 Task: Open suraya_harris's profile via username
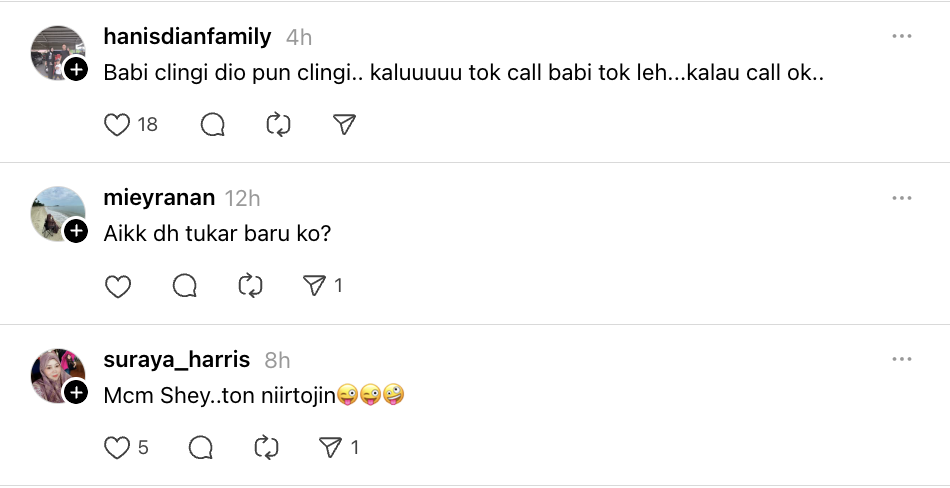[176, 359]
